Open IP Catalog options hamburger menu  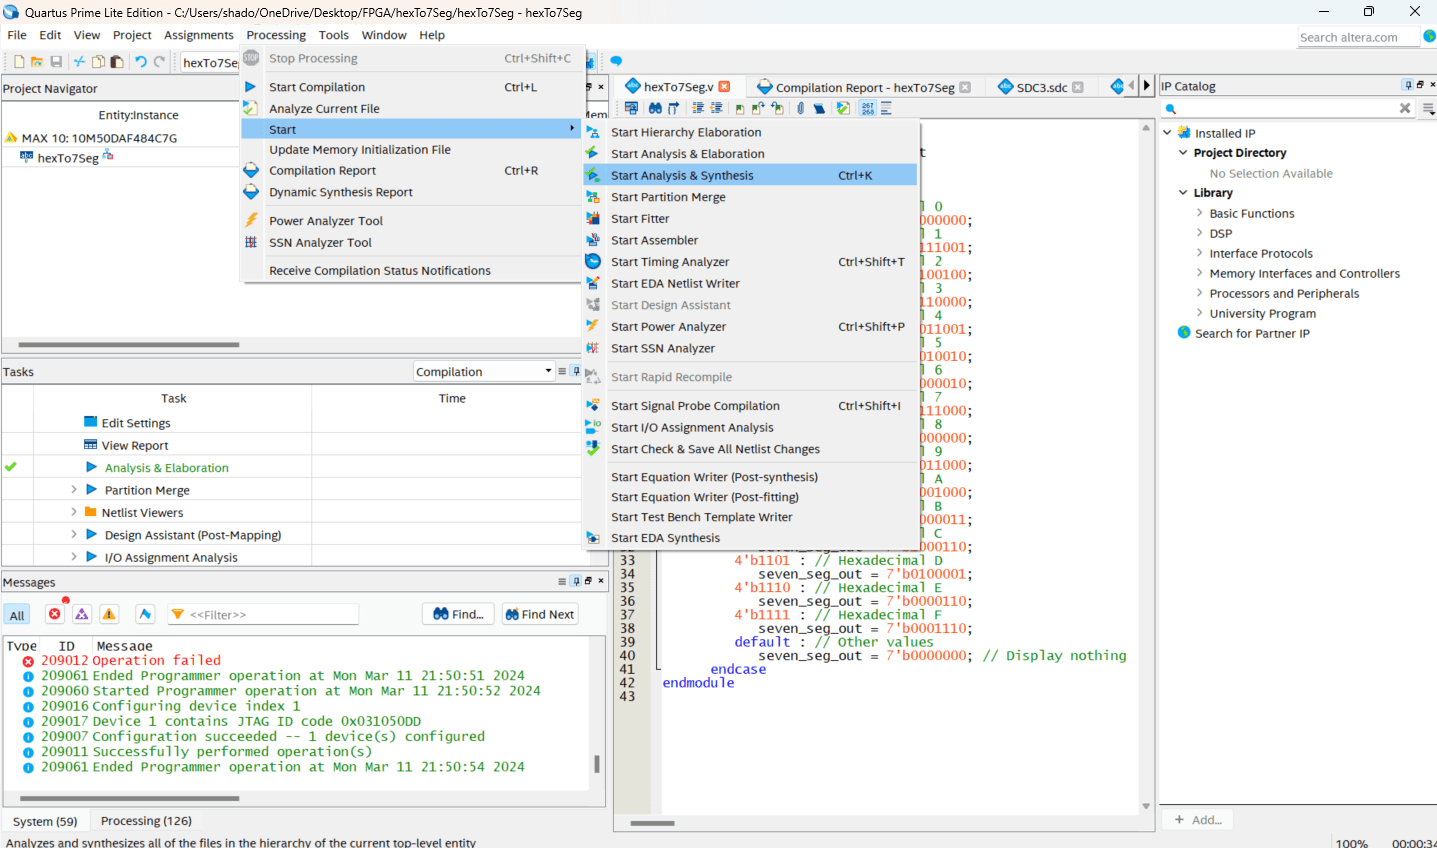1428,108
